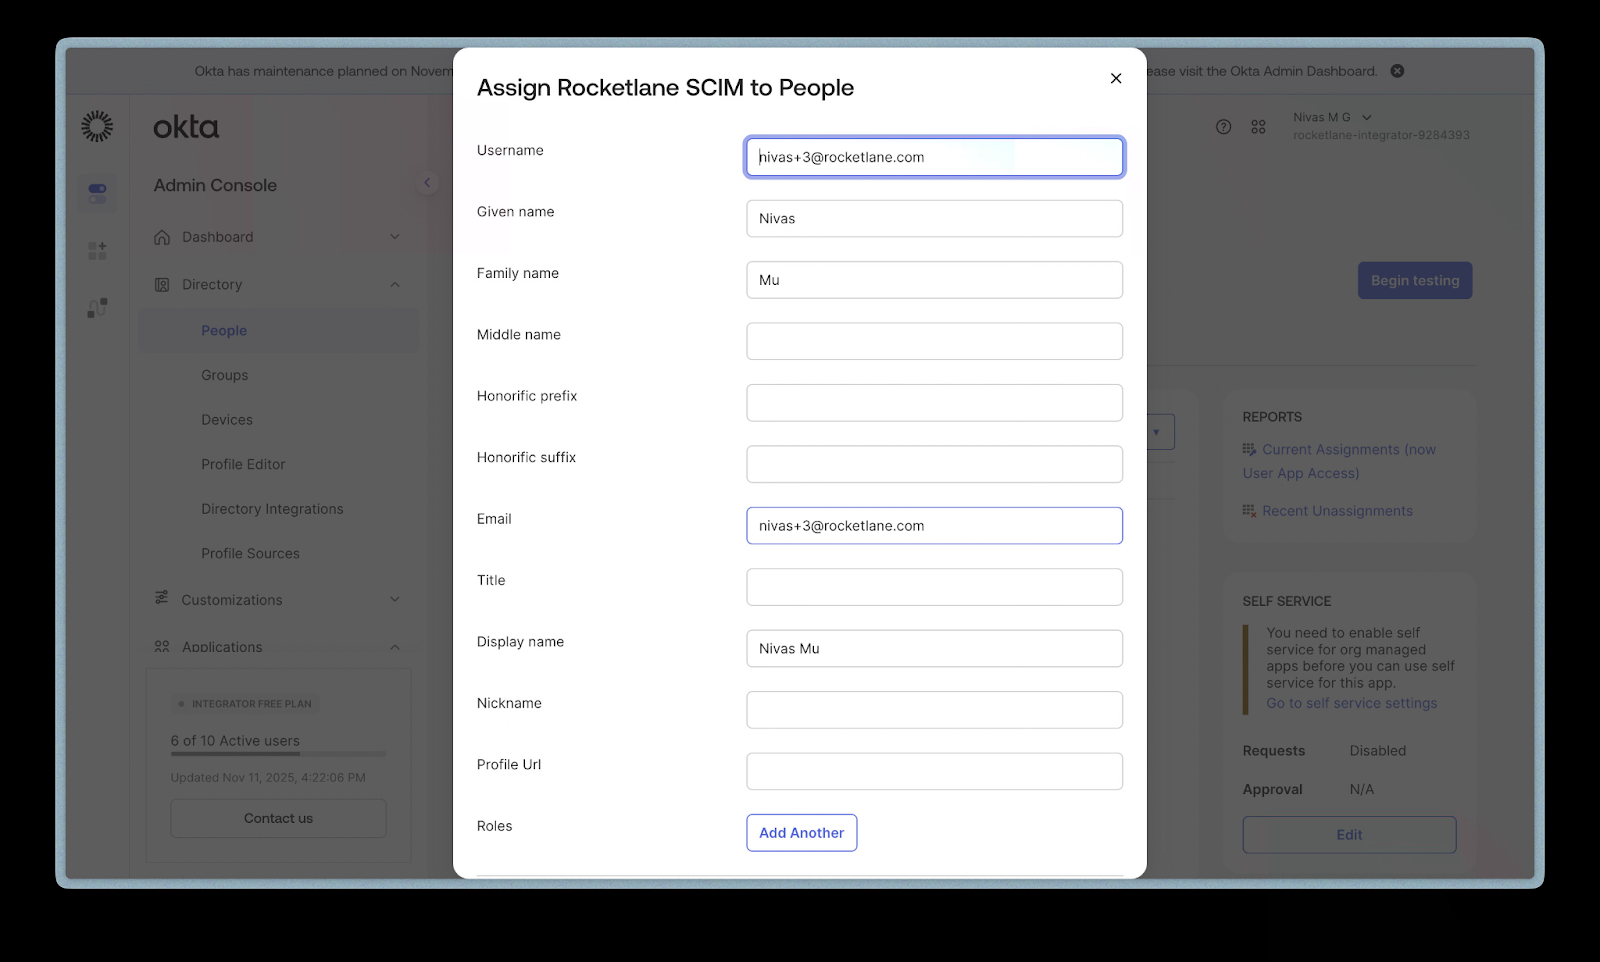This screenshot has height=962, width=1600.
Task: Open Directory Integrations in sidebar
Action: (x=272, y=509)
